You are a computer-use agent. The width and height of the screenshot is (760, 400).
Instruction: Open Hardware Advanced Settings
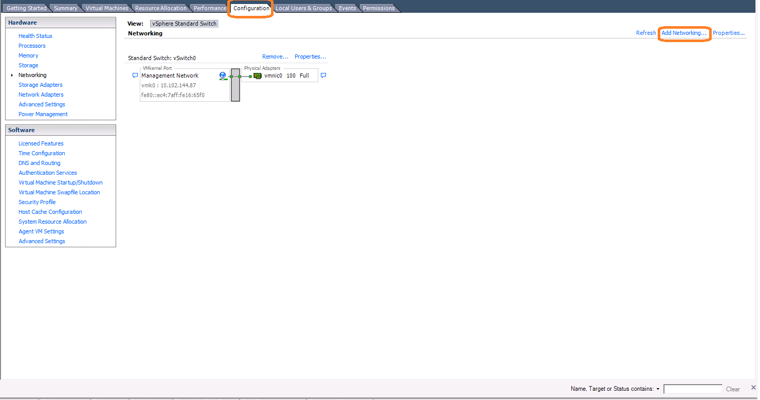[42, 104]
